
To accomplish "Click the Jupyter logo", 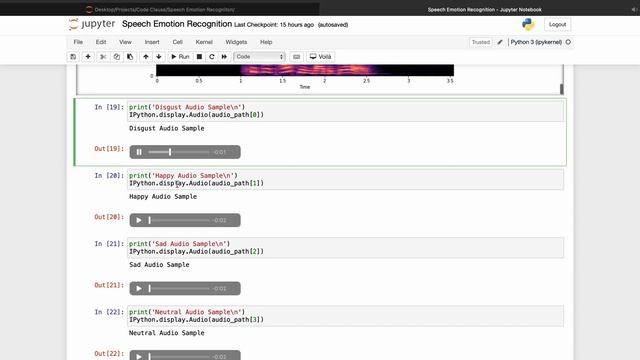I will coord(92,24).
